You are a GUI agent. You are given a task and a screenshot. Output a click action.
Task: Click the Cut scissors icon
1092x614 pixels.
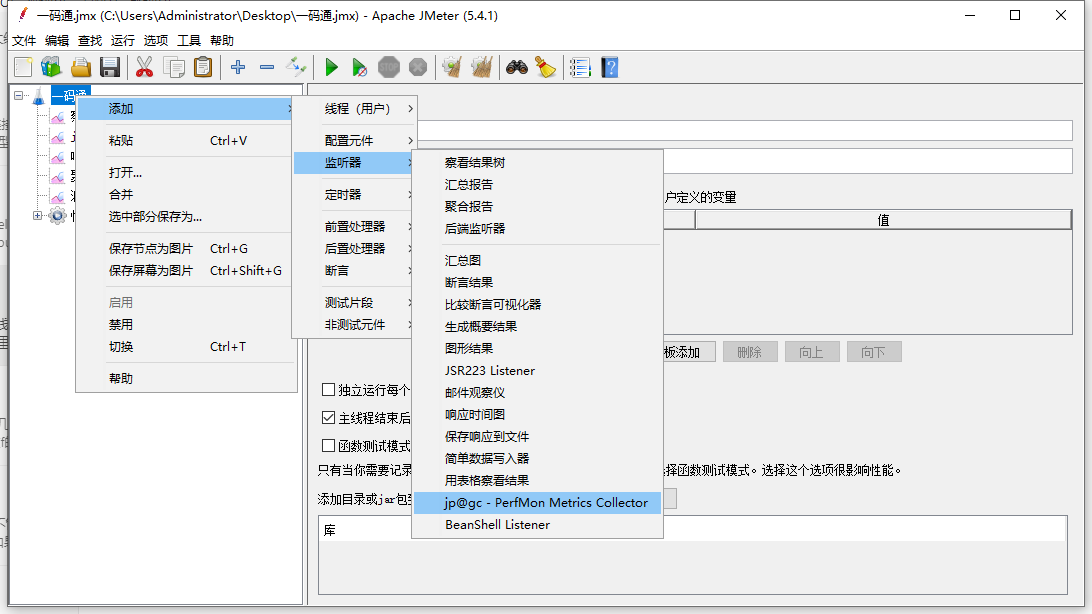click(x=144, y=68)
